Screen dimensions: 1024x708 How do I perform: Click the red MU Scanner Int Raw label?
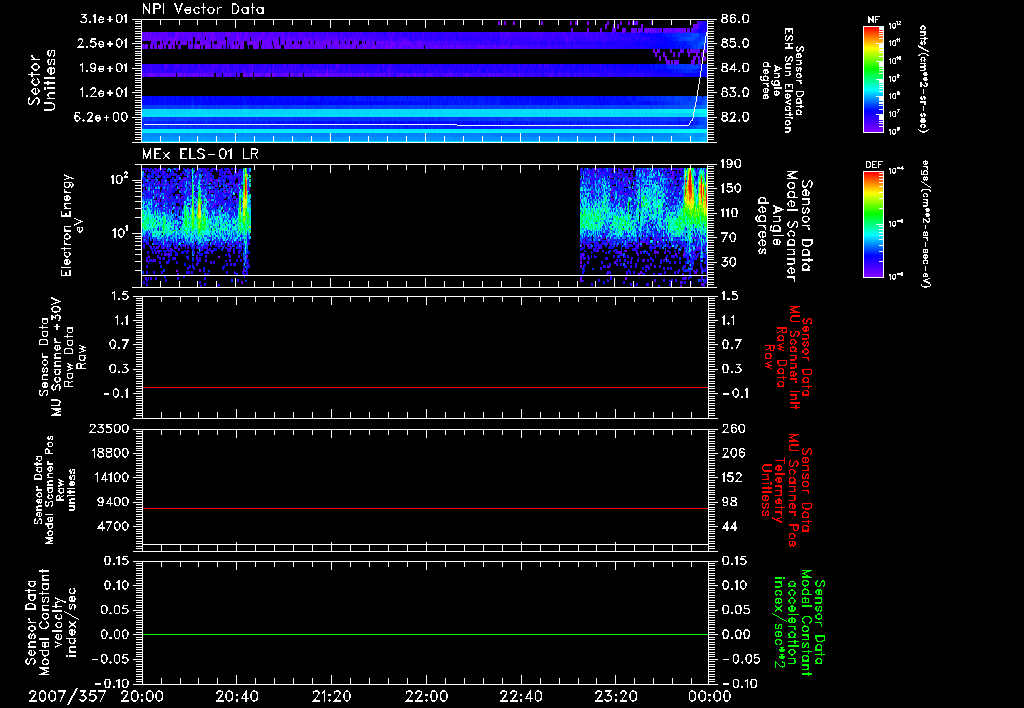click(x=790, y=355)
